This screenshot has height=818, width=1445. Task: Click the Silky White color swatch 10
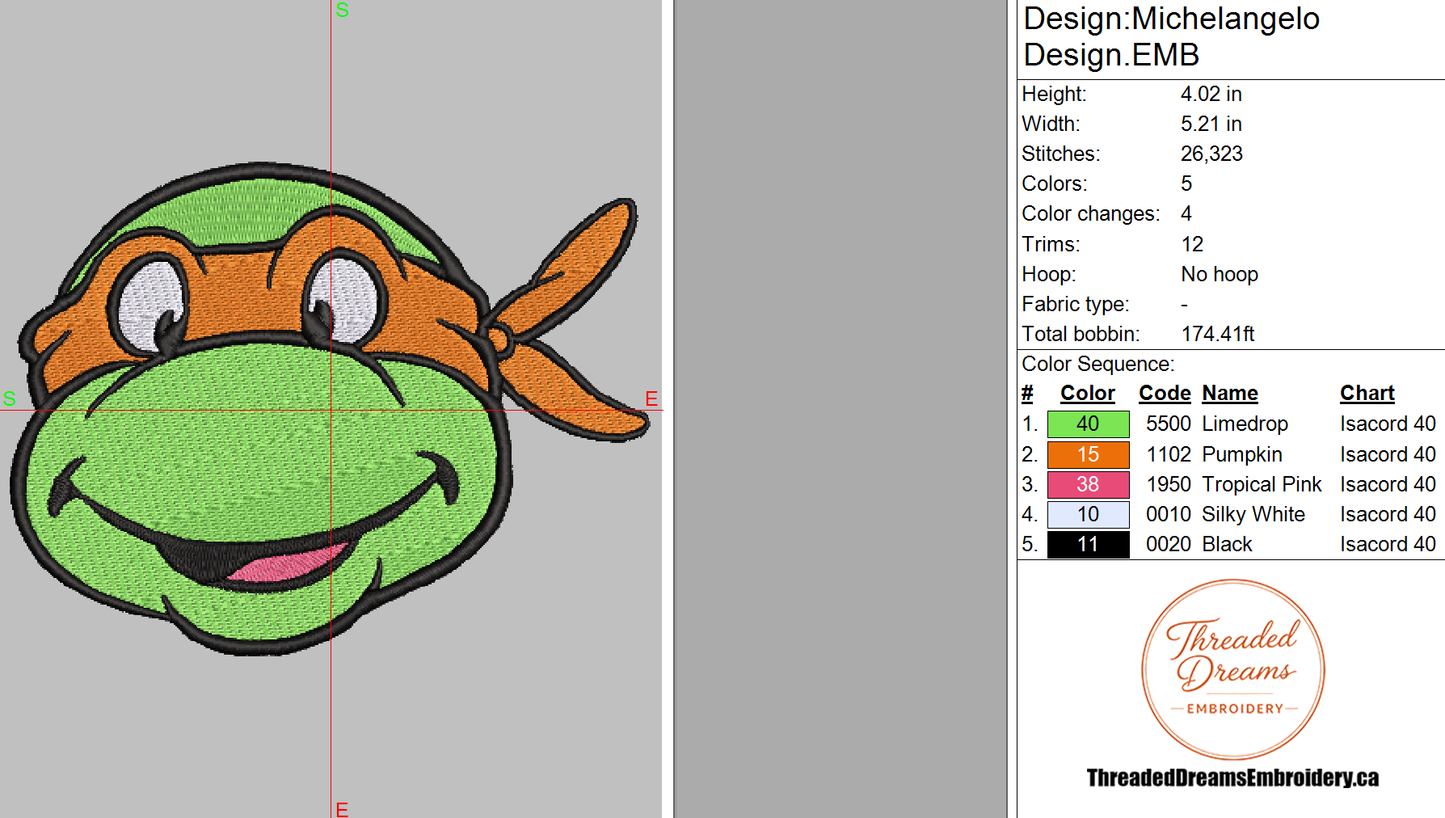[x=1088, y=514]
